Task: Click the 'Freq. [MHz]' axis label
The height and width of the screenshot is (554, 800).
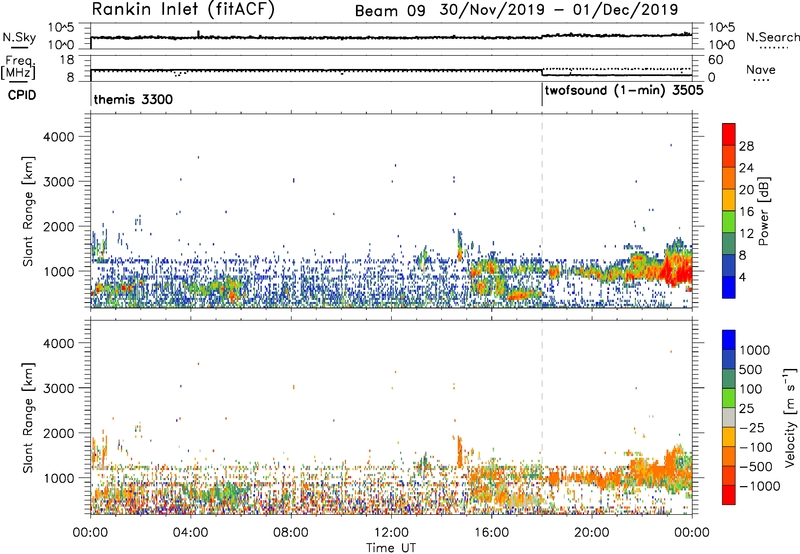Action: pos(19,67)
